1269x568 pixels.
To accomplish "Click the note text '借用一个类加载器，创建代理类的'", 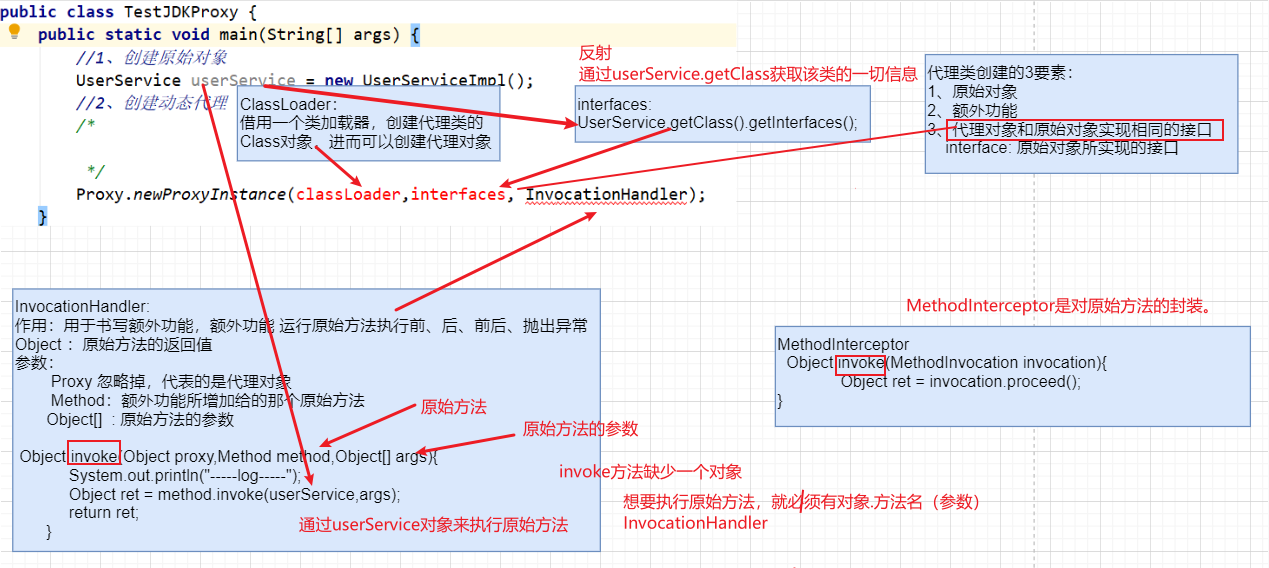I will [x=362, y=123].
